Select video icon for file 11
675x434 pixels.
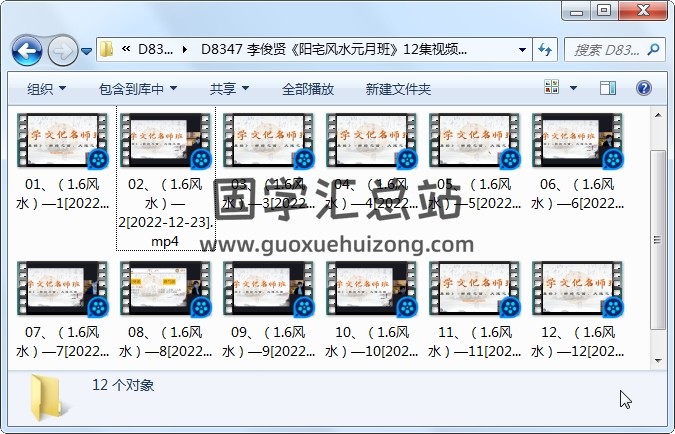click(474, 289)
